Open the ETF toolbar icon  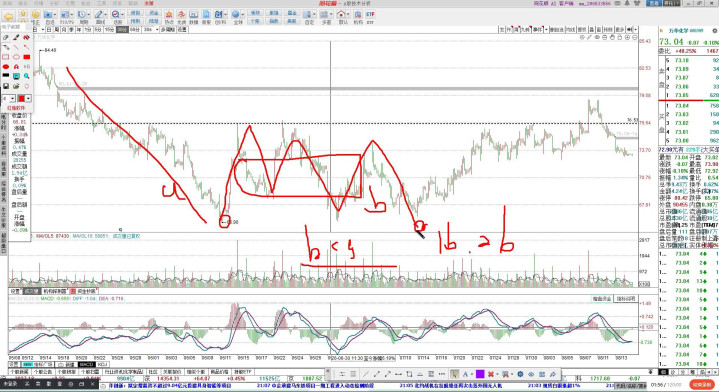(x=370, y=17)
